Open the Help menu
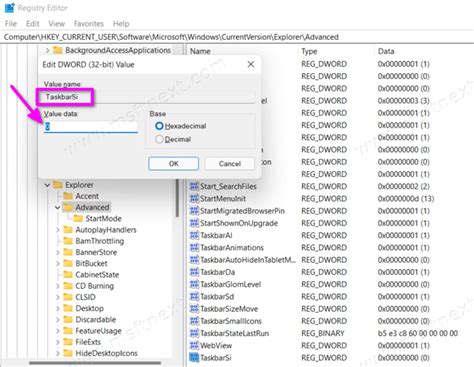The image size is (474, 367). click(x=121, y=24)
